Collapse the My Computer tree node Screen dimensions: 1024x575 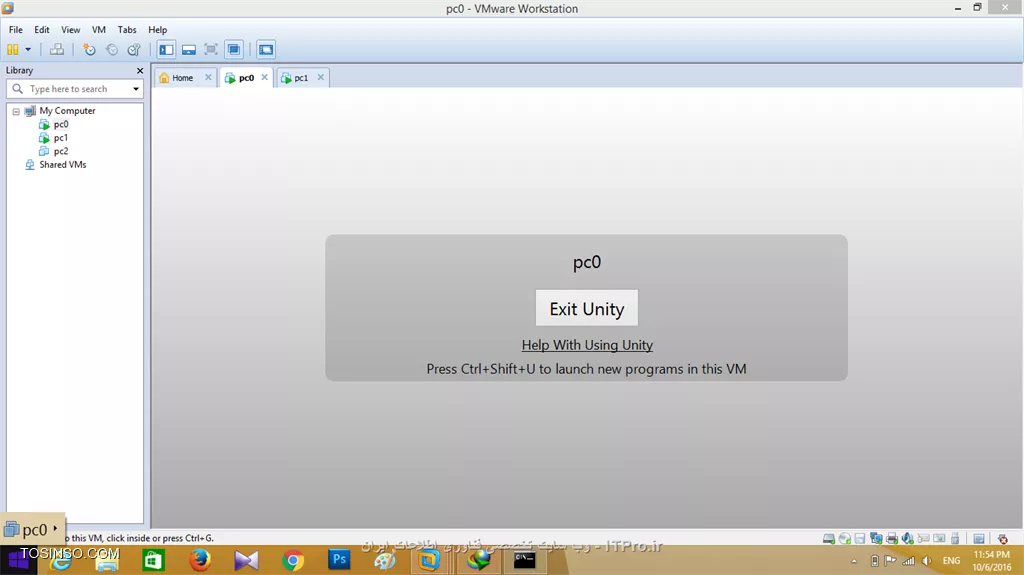point(16,111)
